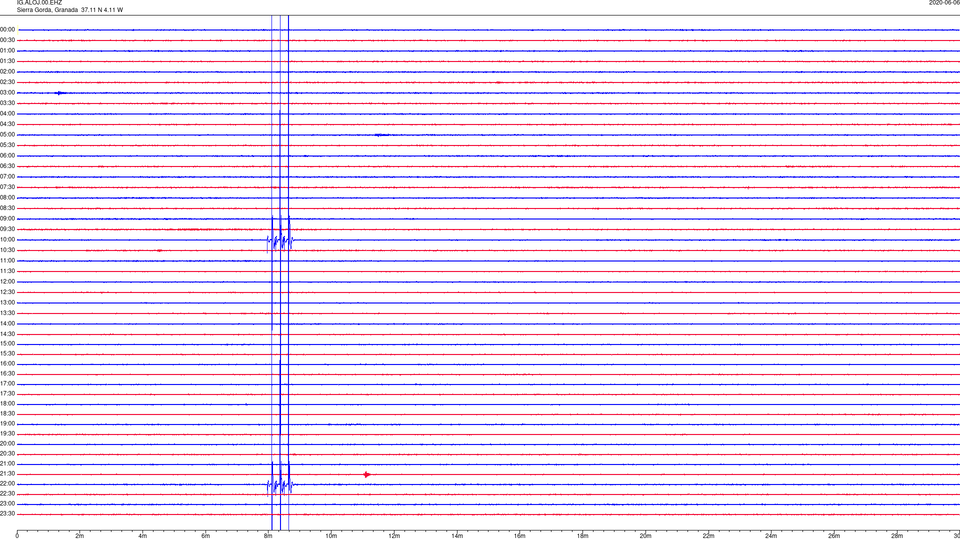Select the 08:00 time row label

pos(7,198)
